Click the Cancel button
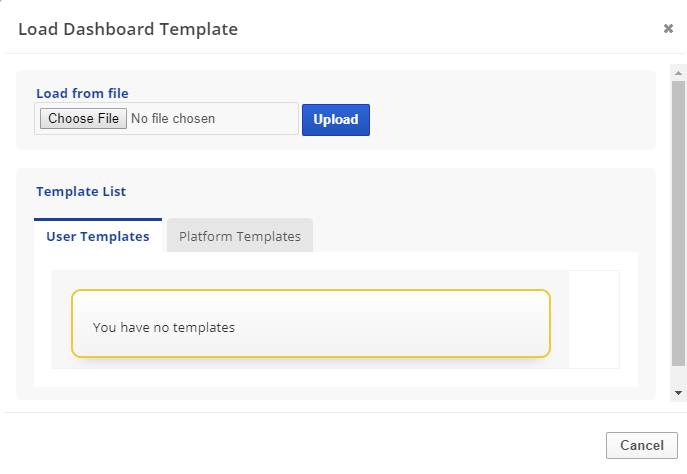 pos(641,445)
